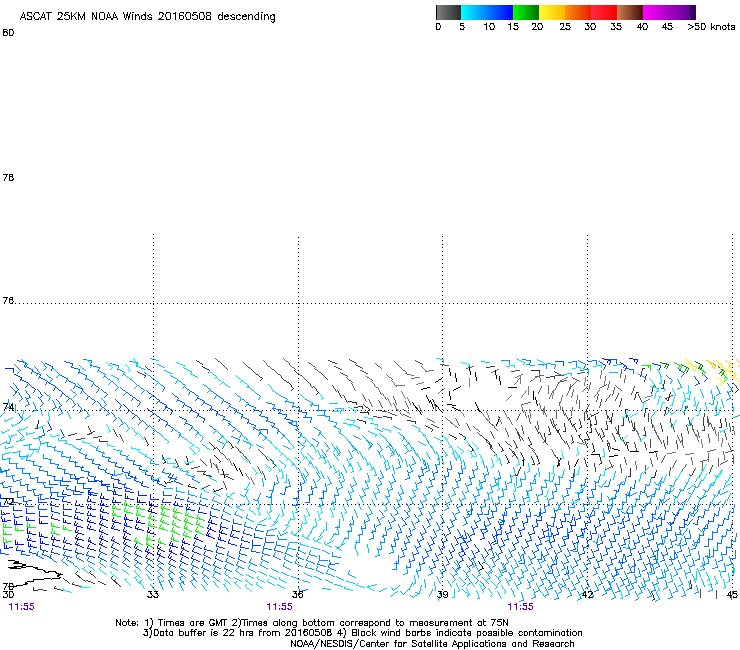Click the '72' latitude axis label
The image size is (740, 650).
click(x=8, y=501)
